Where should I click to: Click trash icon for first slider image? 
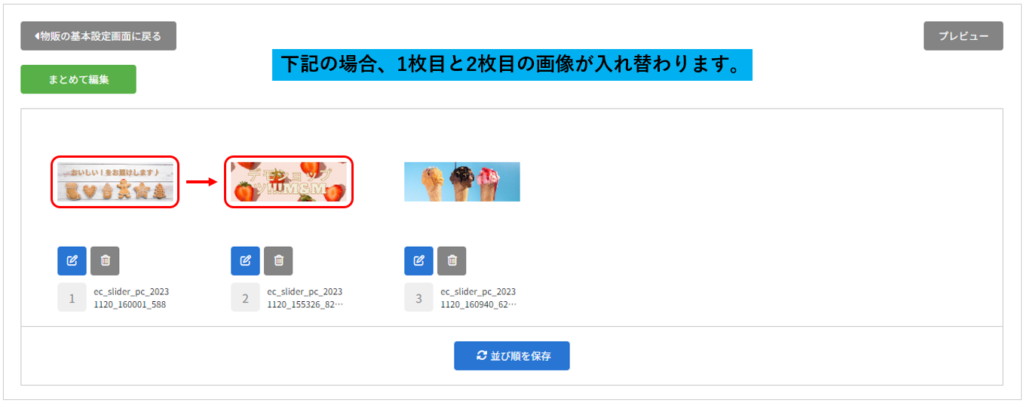[x=105, y=261]
